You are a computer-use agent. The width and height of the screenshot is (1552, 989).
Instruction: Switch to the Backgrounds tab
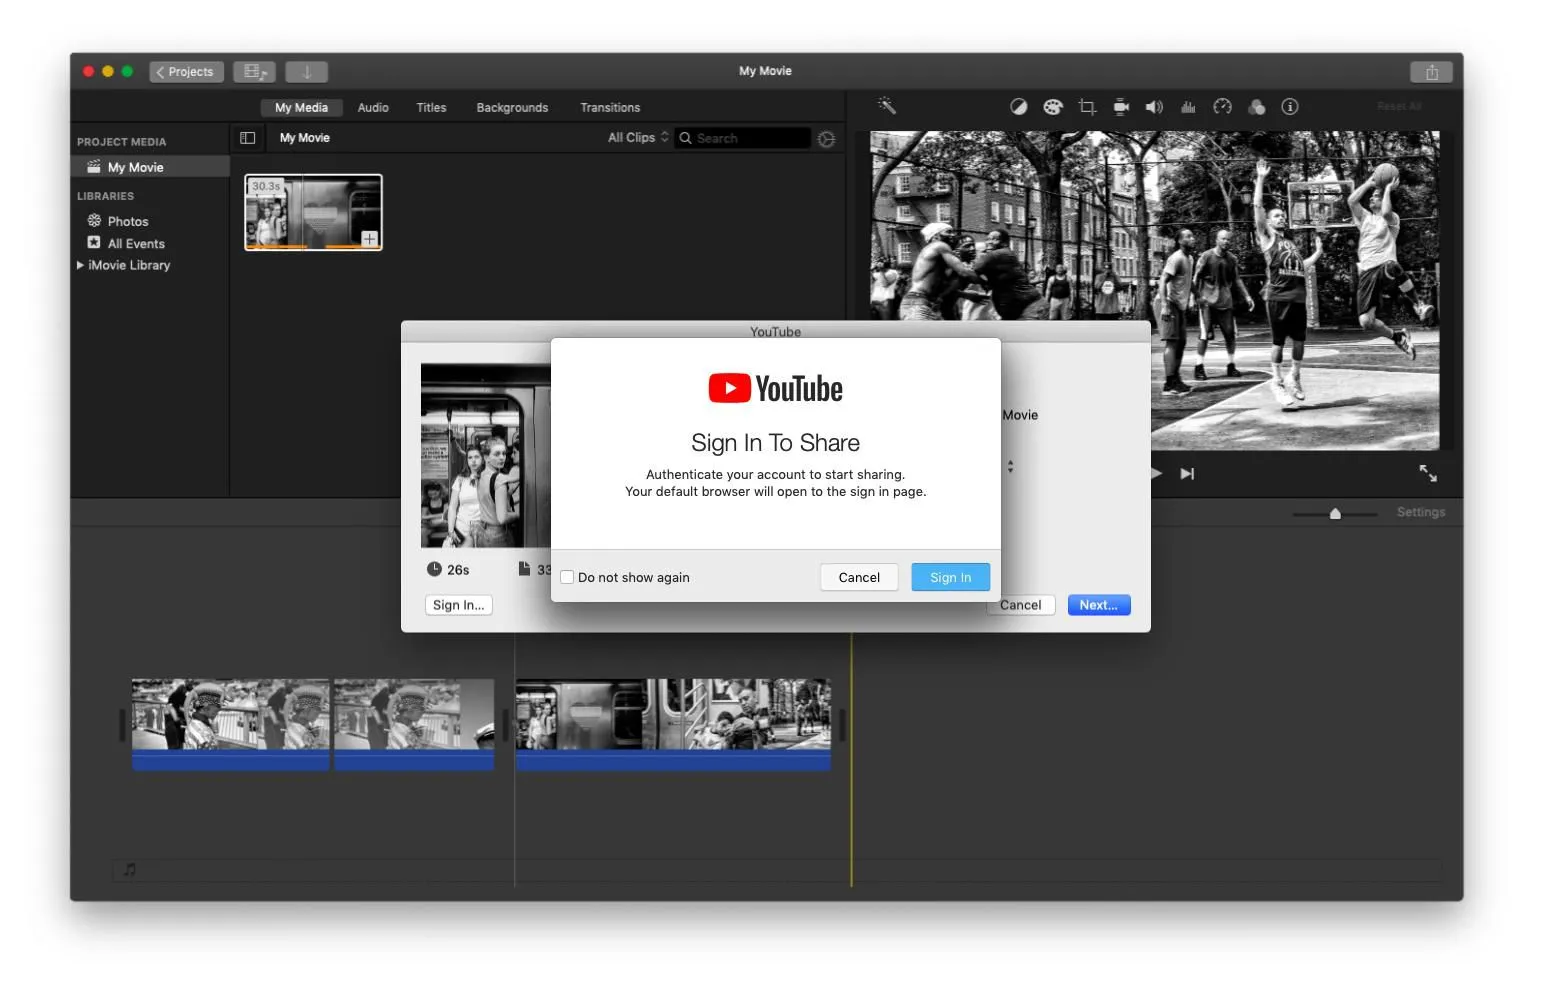[512, 107]
